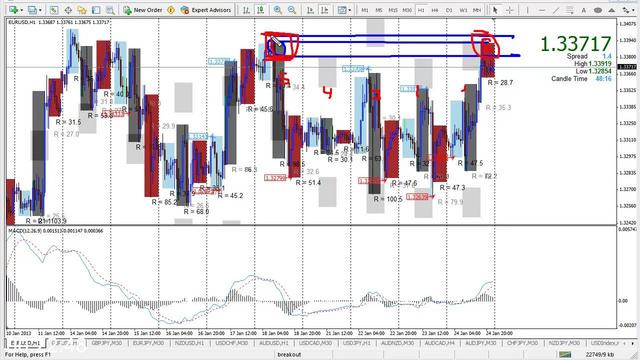Click the High 1.33919 label
Image resolution: width=640 pixels, height=360 pixels.
[593, 64]
